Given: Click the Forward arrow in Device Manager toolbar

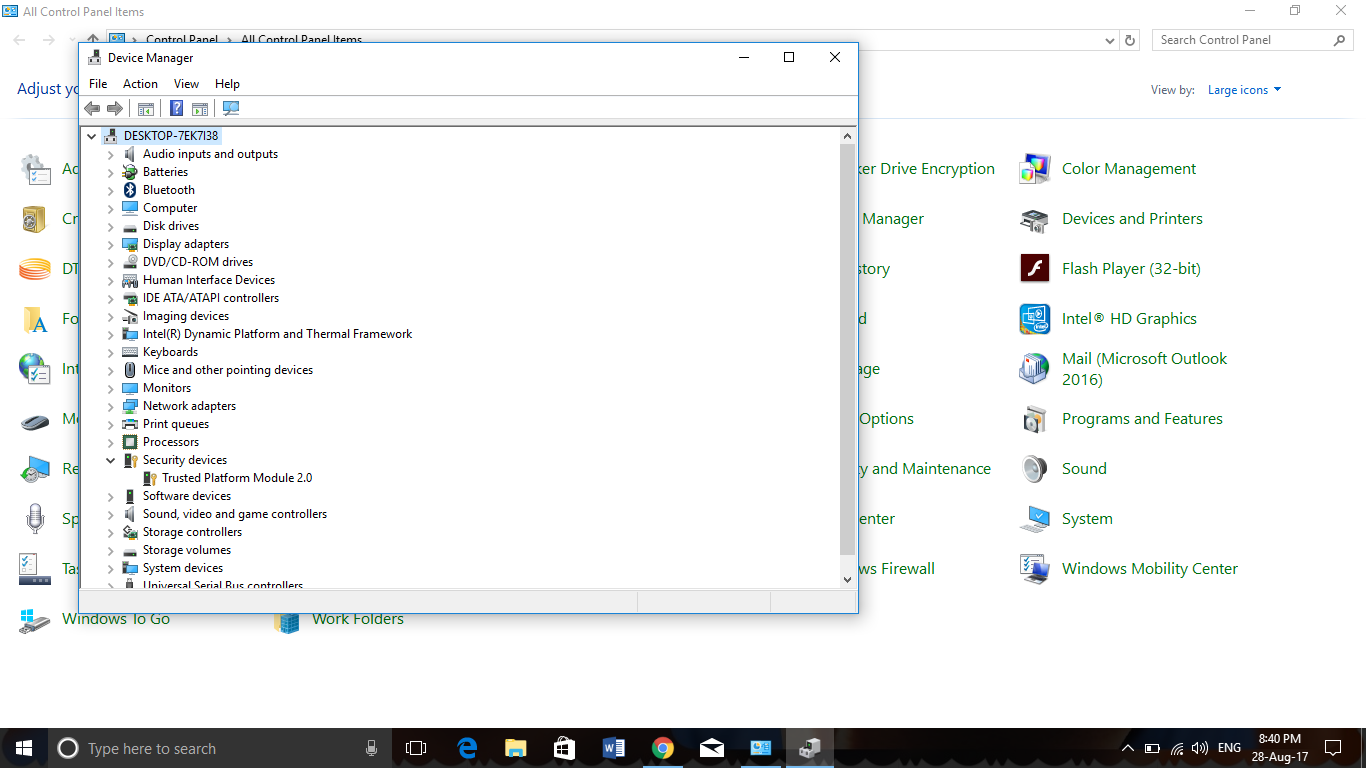Looking at the screenshot, I should (115, 108).
